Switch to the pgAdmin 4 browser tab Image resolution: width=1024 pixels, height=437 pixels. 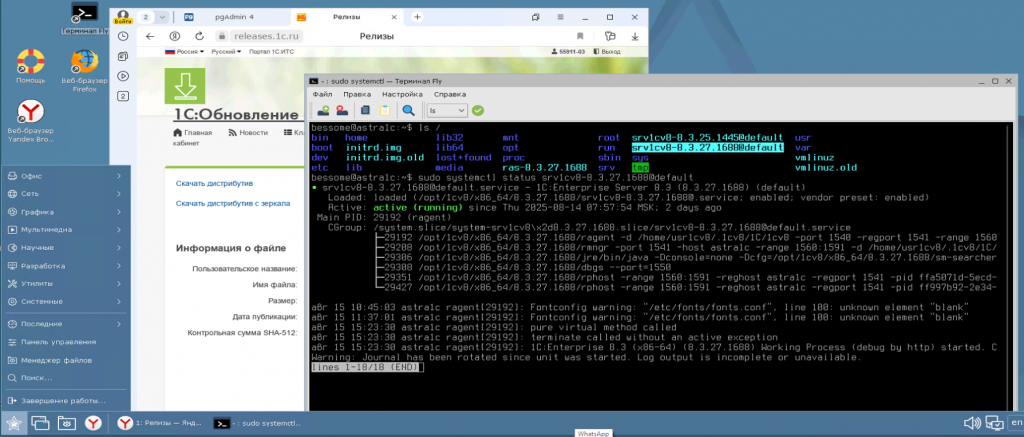tap(232, 17)
